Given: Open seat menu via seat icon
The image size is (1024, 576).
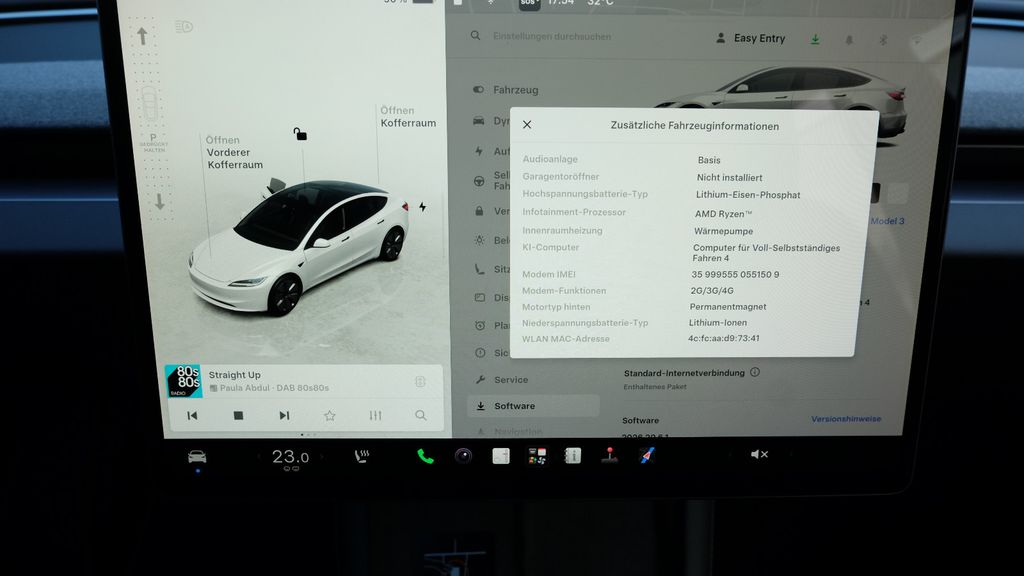Looking at the screenshot, I should pos(479,268).
